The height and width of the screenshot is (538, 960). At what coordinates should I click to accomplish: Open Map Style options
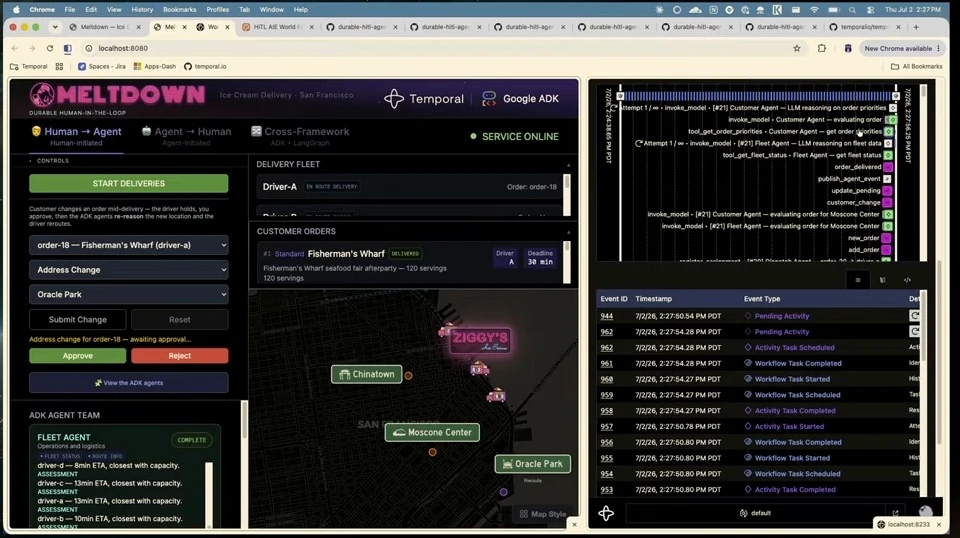(542, 514)
